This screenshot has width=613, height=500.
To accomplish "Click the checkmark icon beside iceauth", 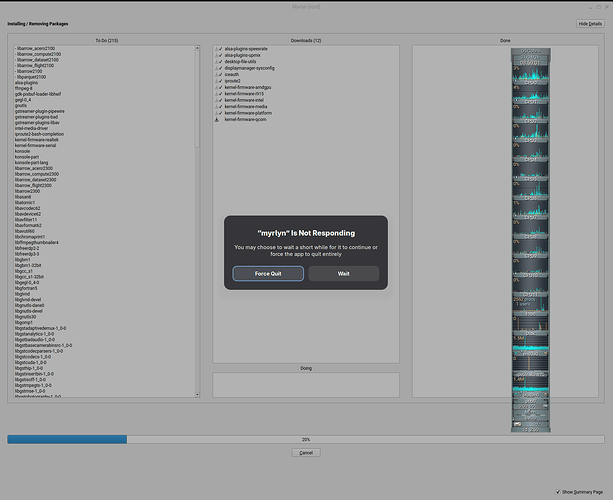I will (x=220, y=75).
